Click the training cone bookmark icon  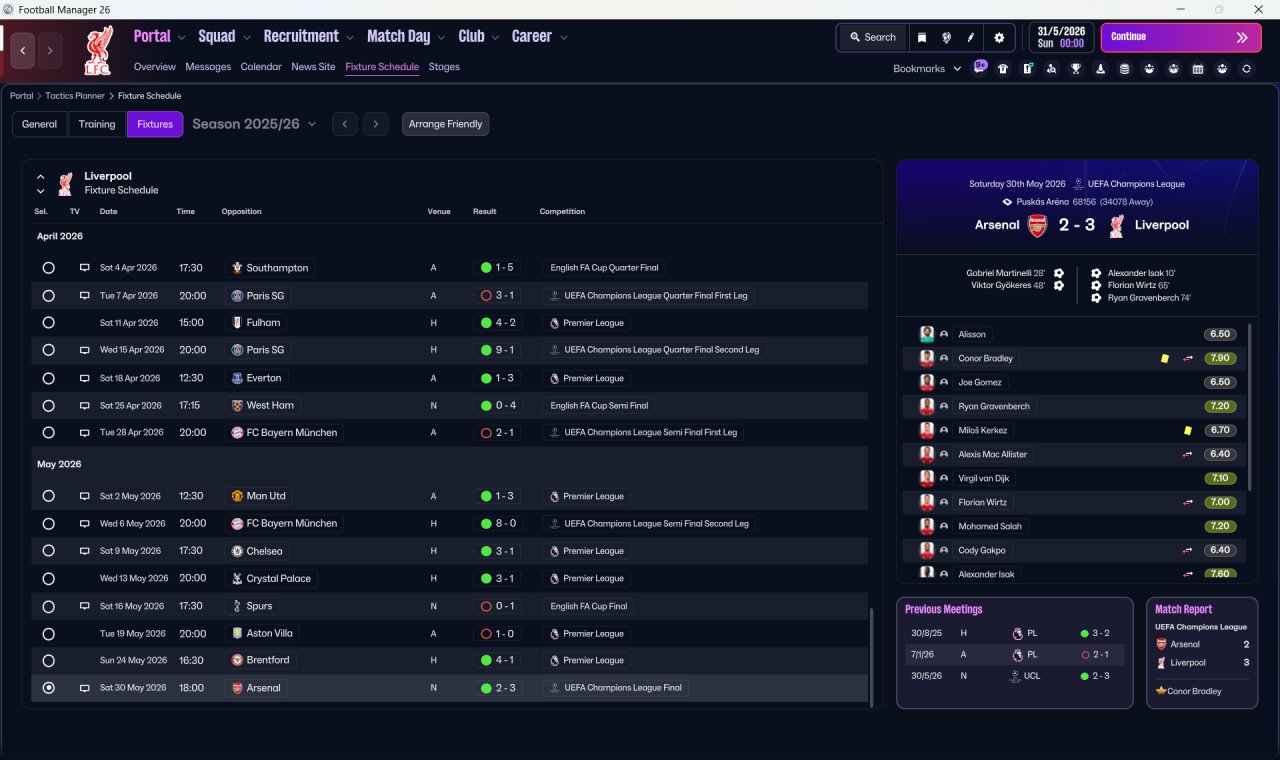[x=1100, y=69]
